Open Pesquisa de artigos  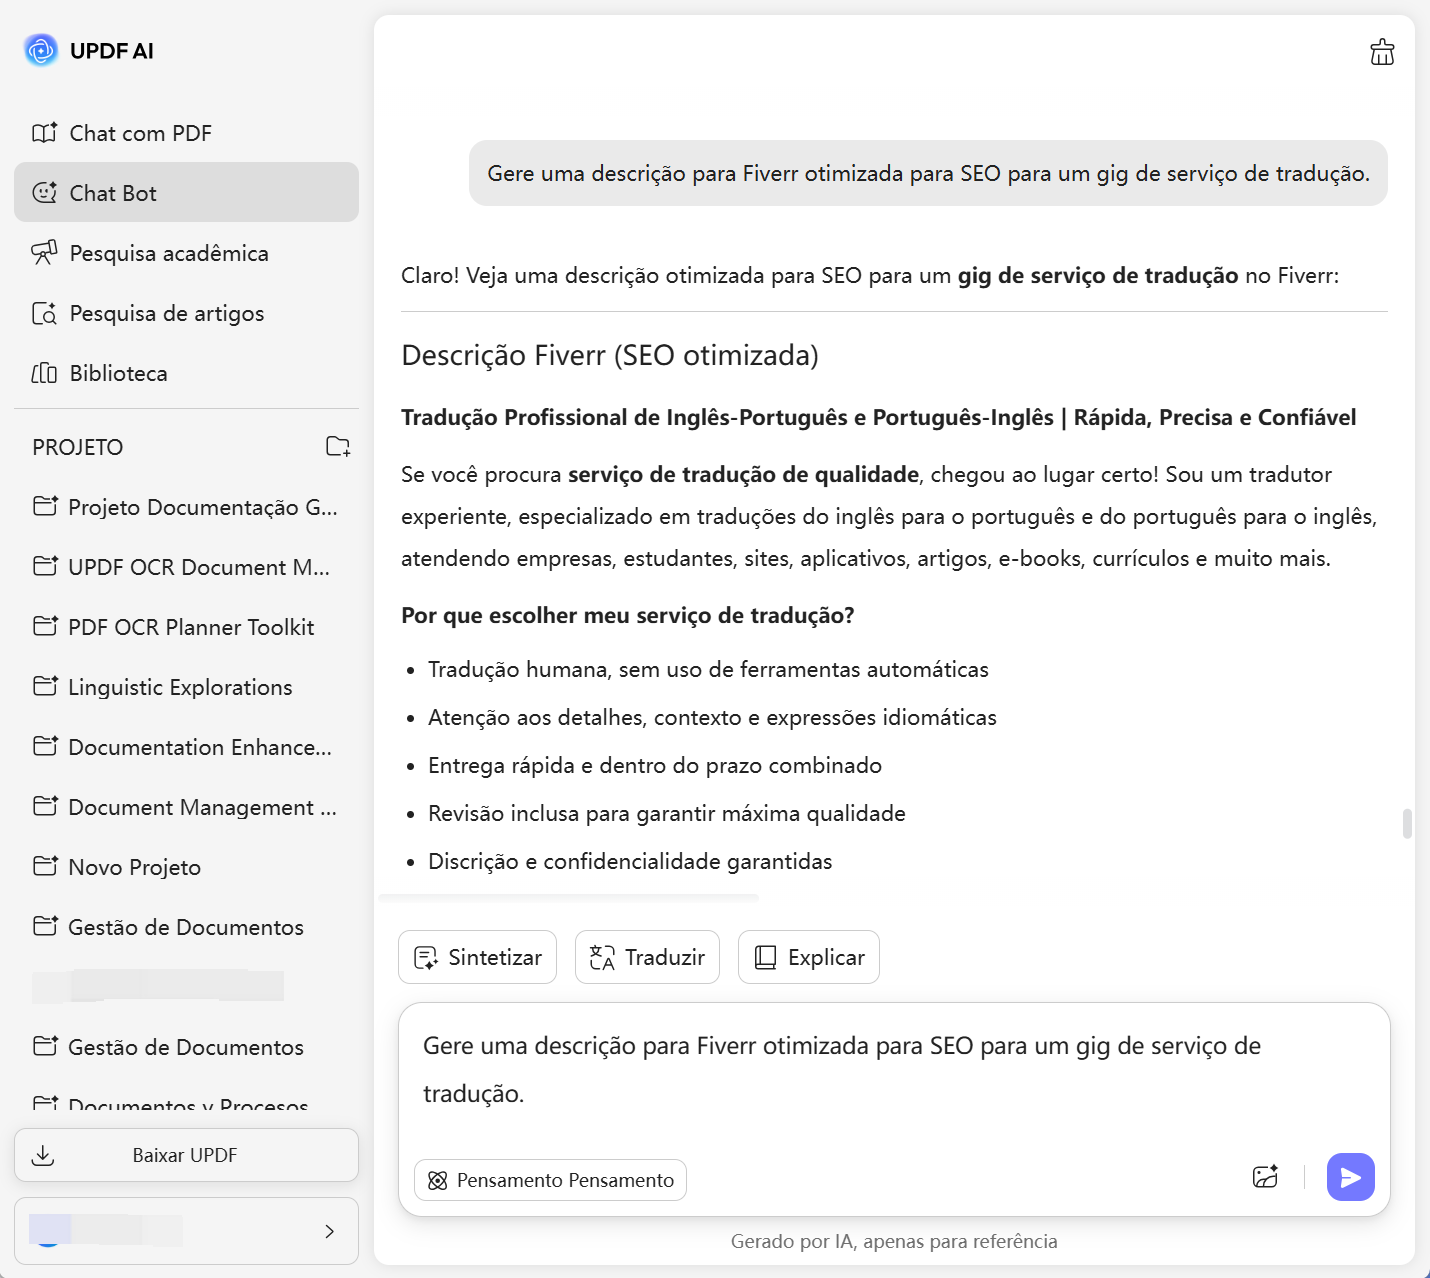coord(166,313)
